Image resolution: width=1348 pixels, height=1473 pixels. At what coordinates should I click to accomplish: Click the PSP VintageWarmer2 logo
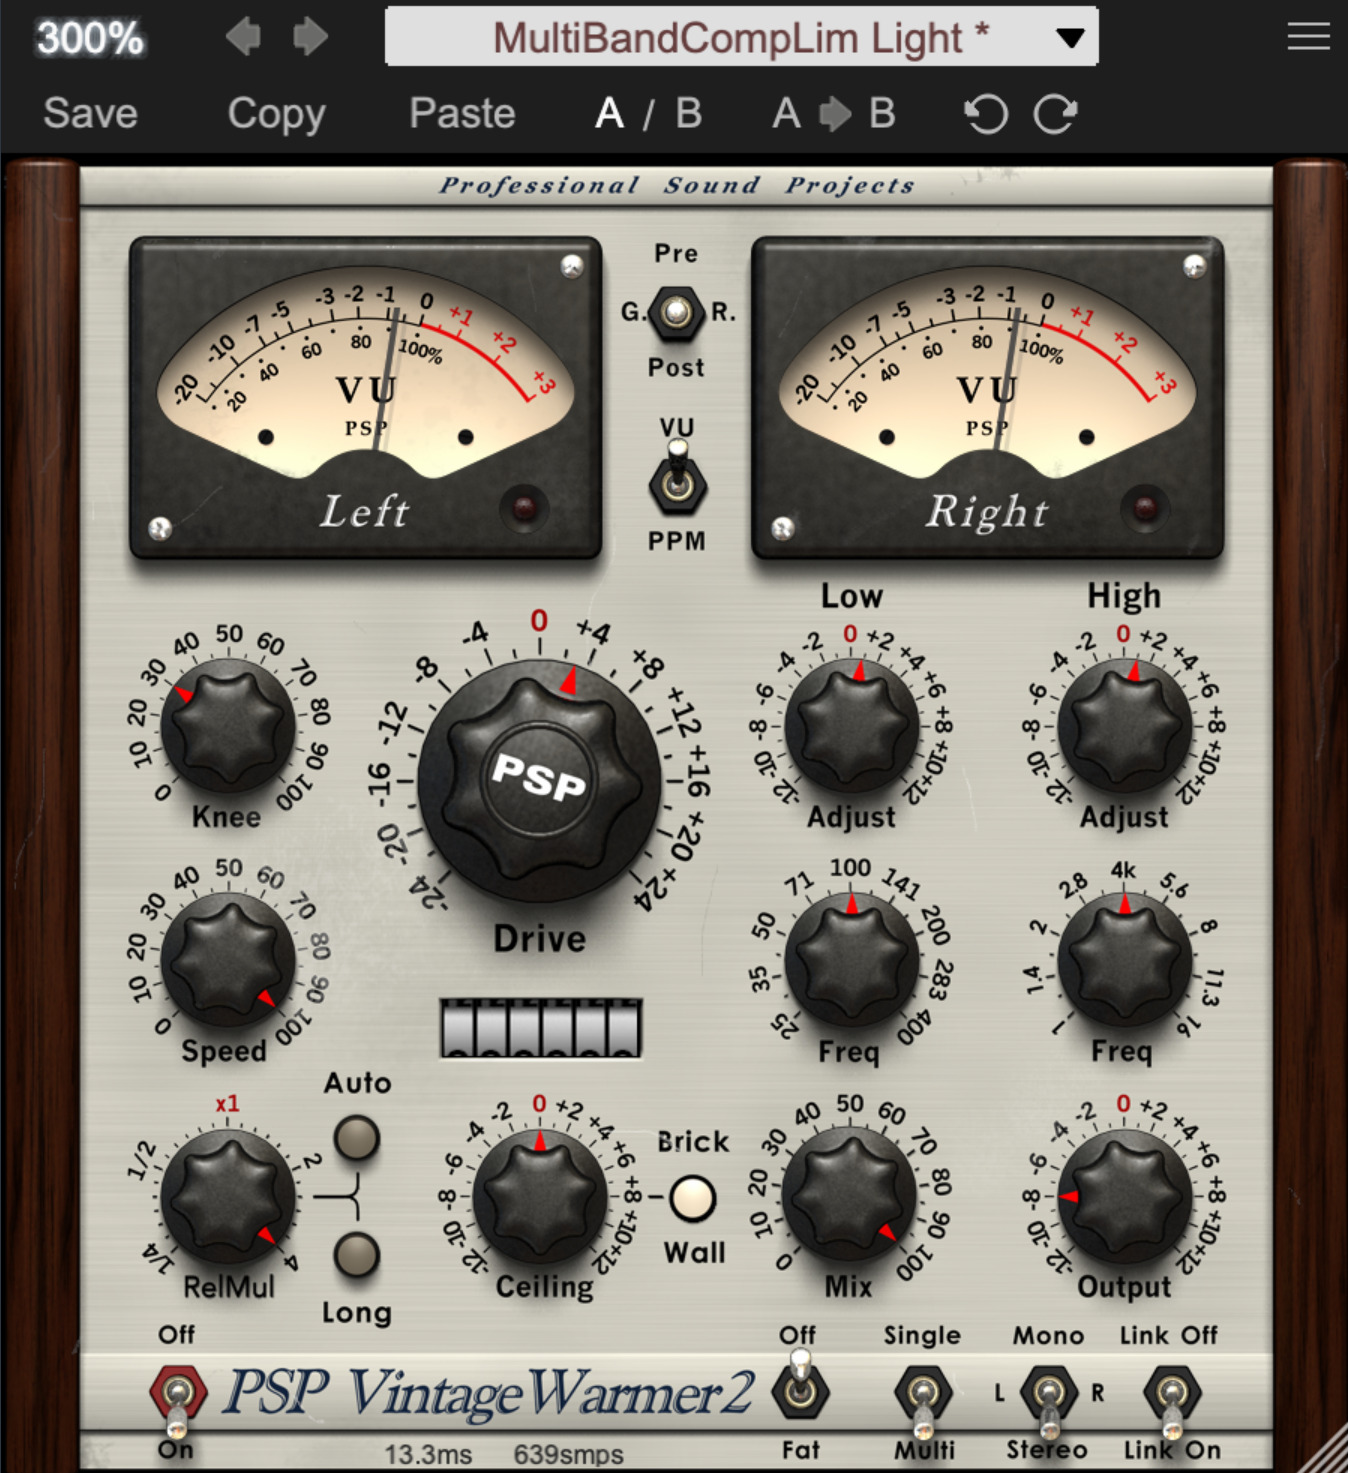[488, 1394]
